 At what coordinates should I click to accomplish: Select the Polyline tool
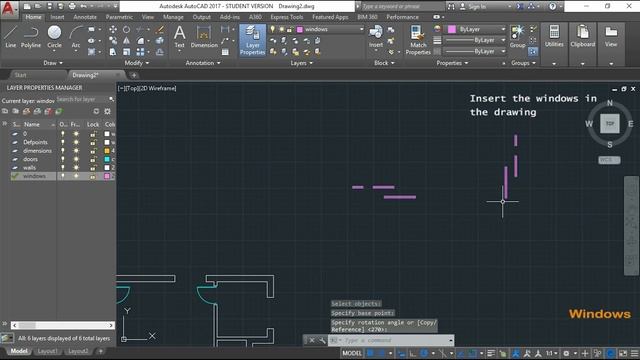point(31,37)
